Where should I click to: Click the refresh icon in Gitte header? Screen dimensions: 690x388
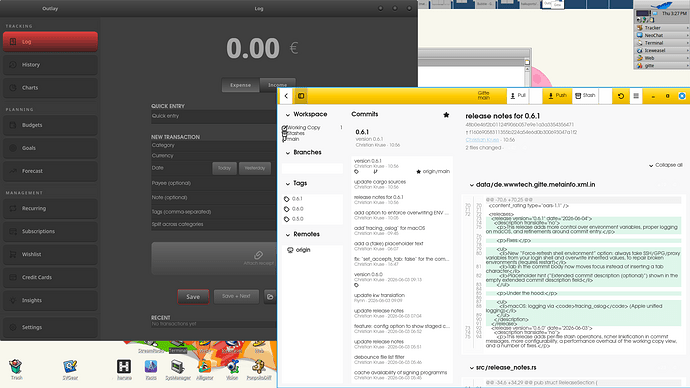(x=621, y=96)
